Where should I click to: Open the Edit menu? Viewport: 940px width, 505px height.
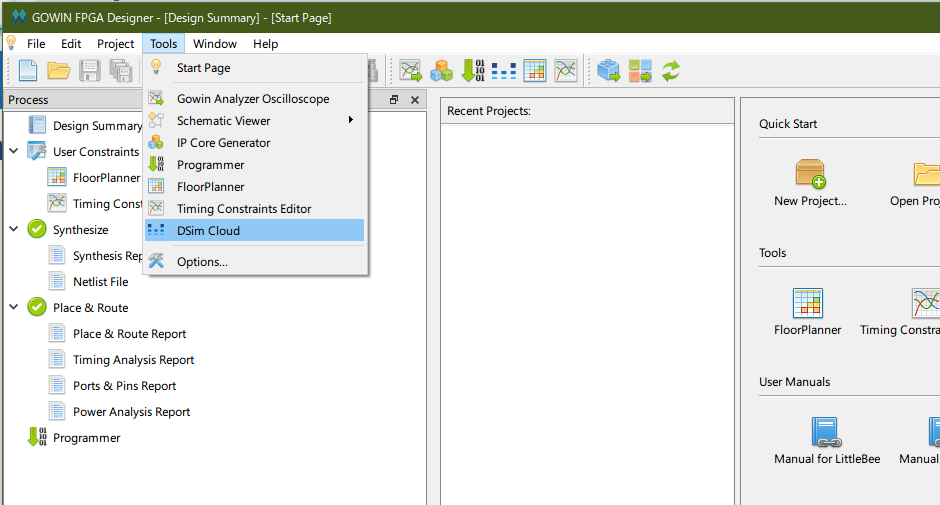coord(71,44)
